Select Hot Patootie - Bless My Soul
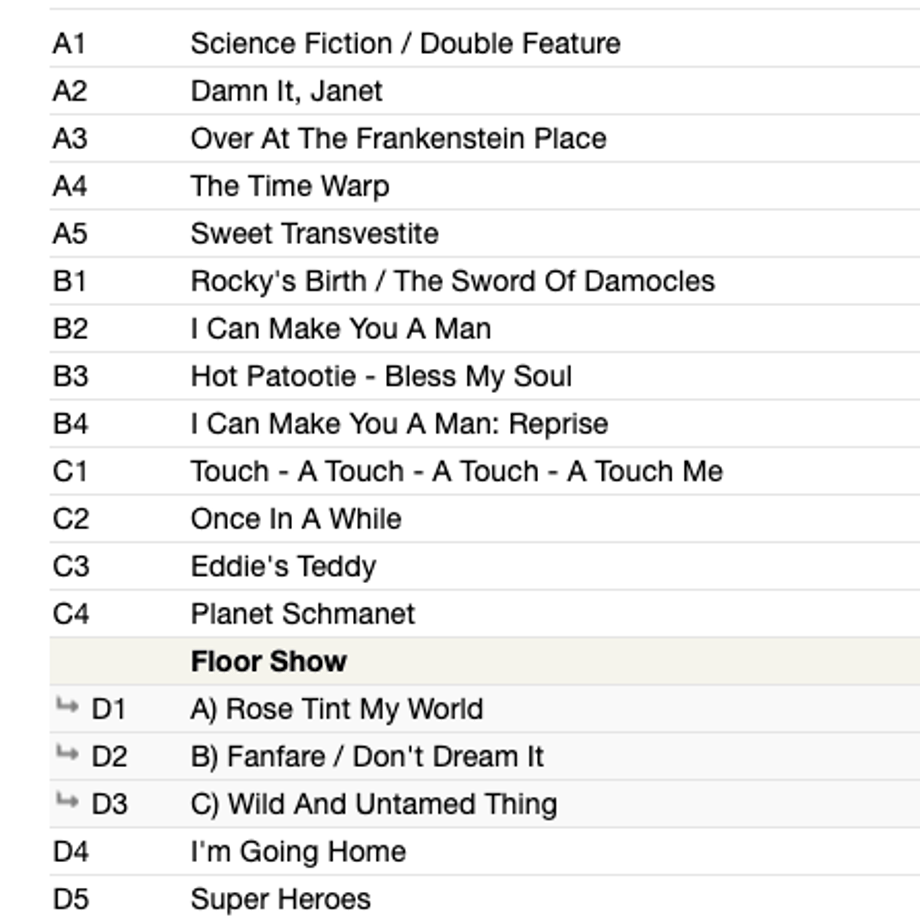This screenshot has width=920, height=920. point(381,376)
